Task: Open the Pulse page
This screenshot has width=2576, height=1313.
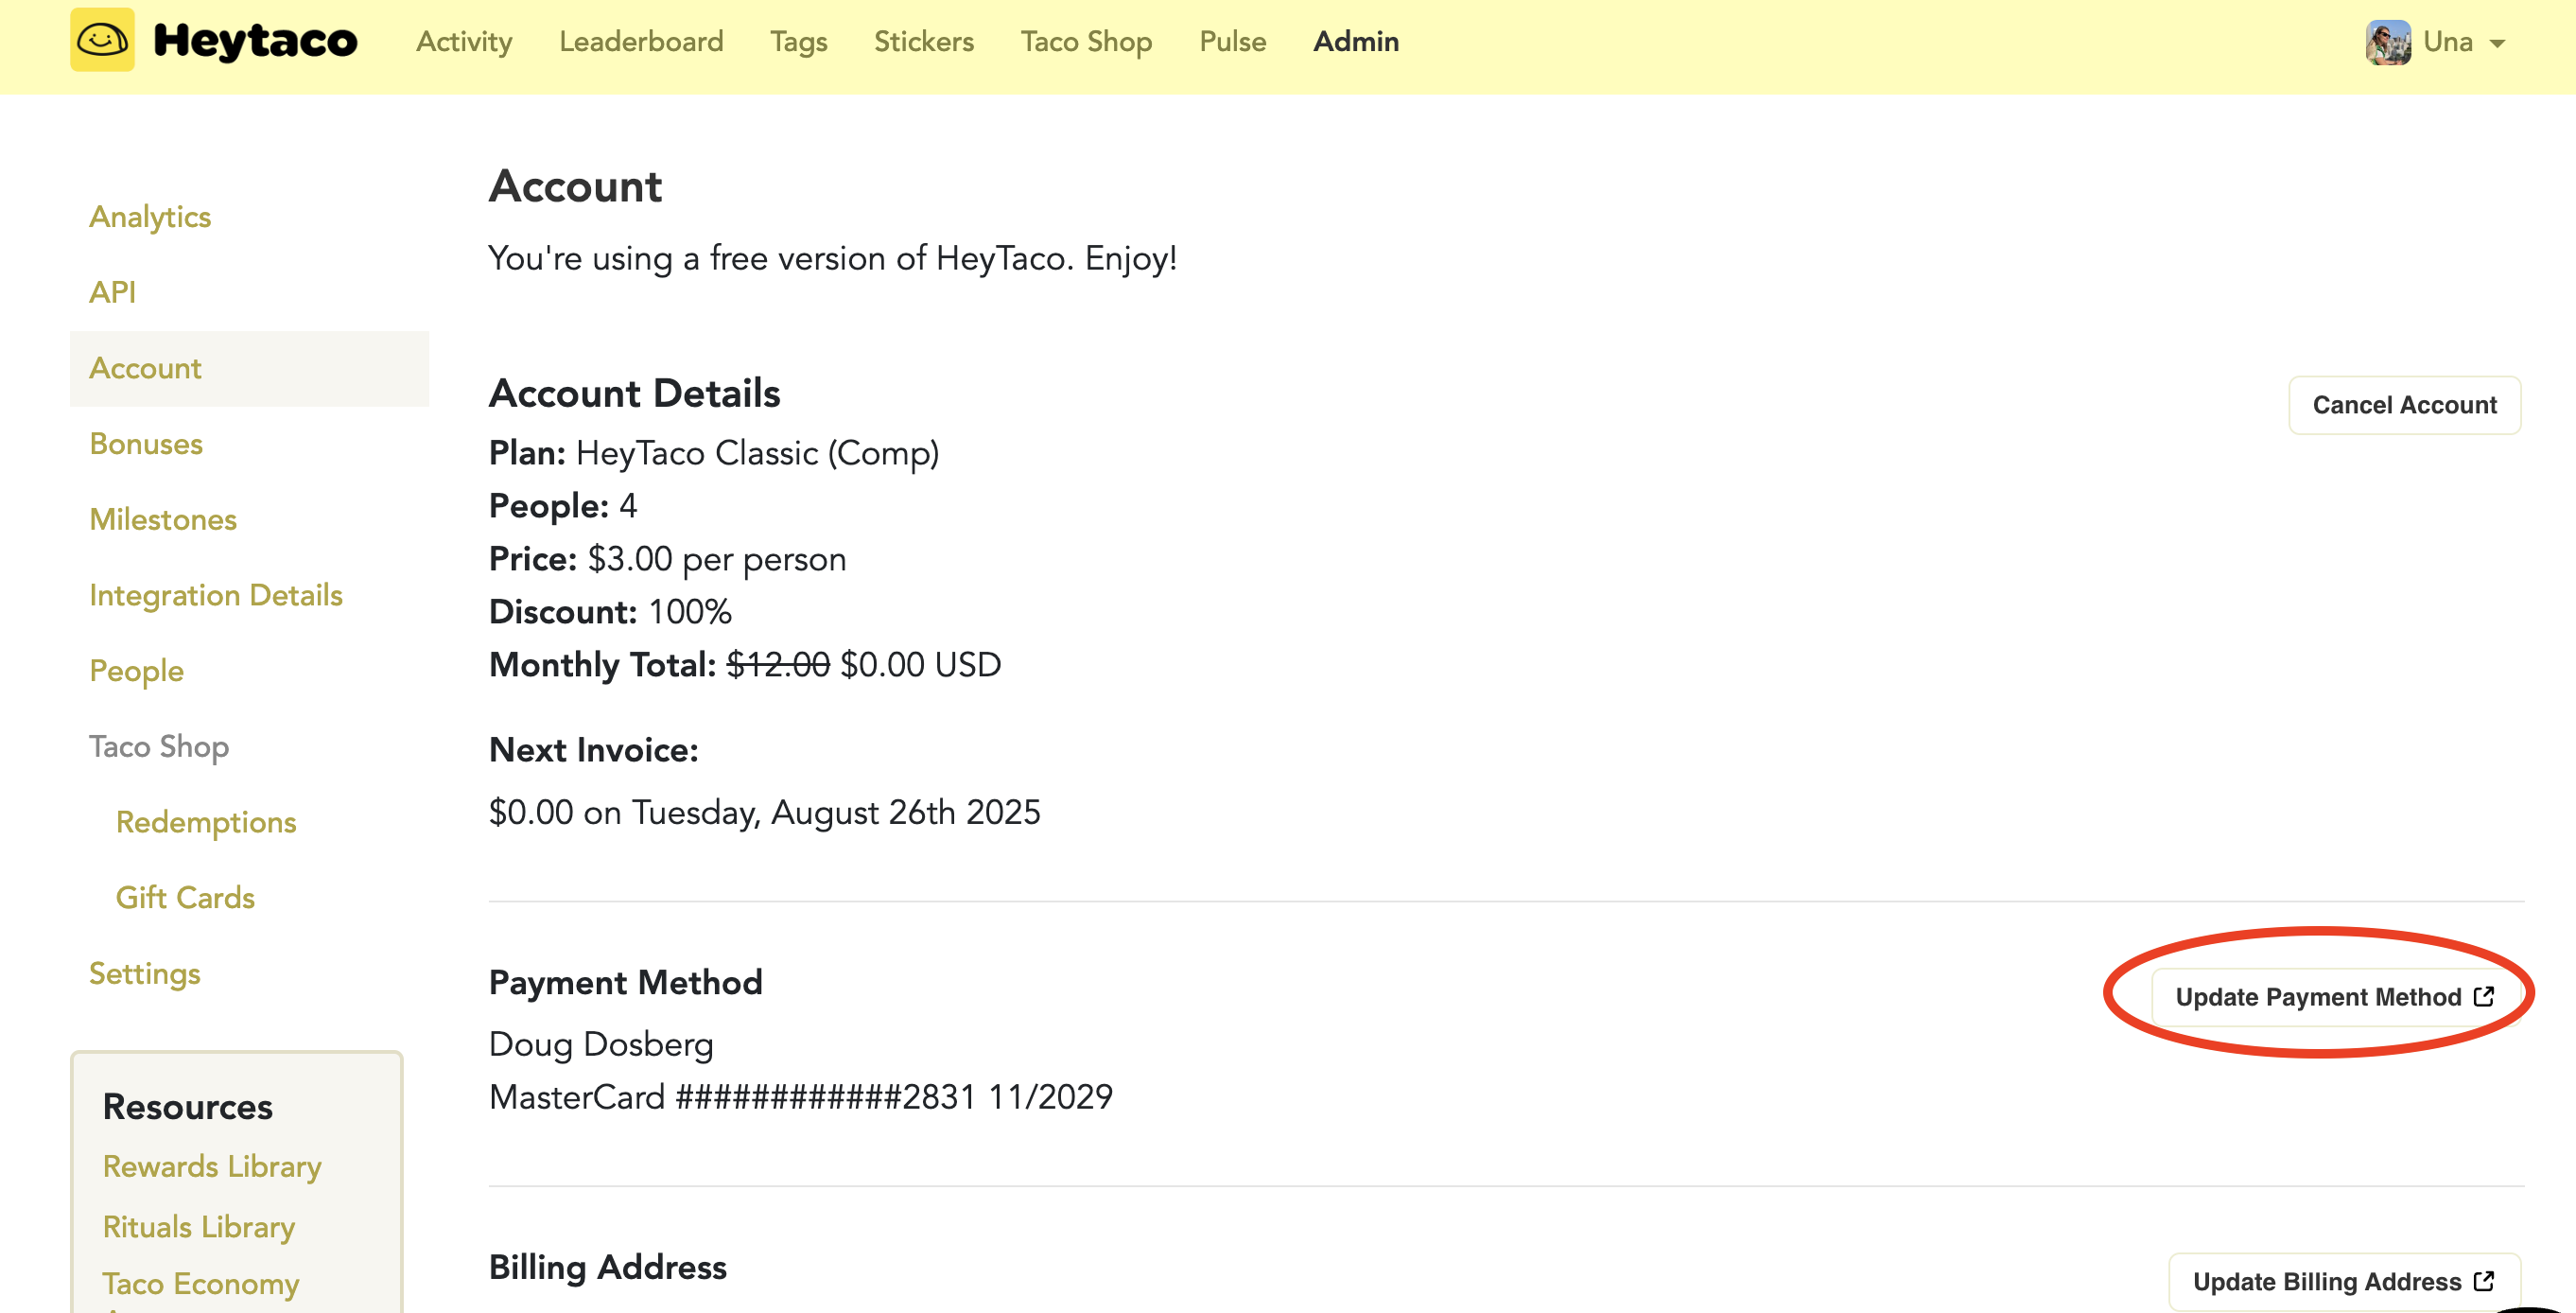Action: click(x=1232, y=41)
